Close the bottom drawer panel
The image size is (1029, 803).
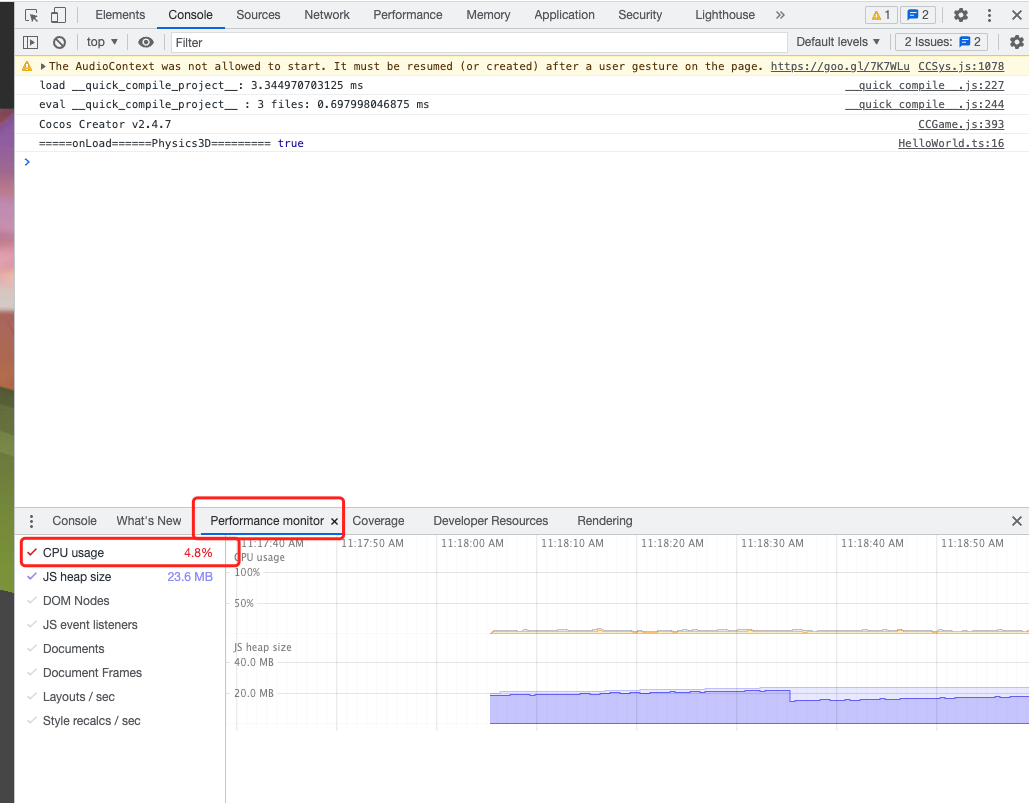coord(1017,521)
